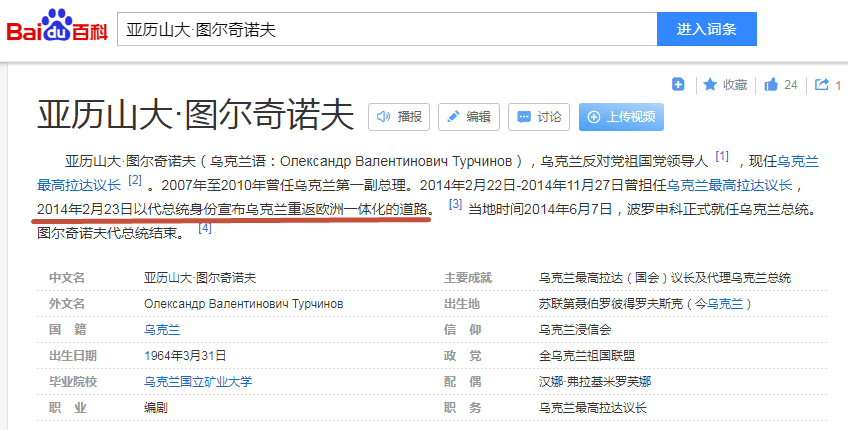Viewport: 848px width, 430px height.
Task: Click the blue plus add icon
Action: [678, 84]
